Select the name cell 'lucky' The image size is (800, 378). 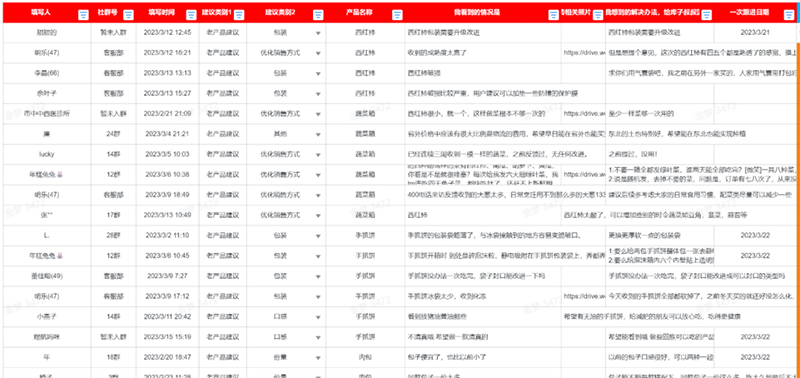(x=47, y=154)
